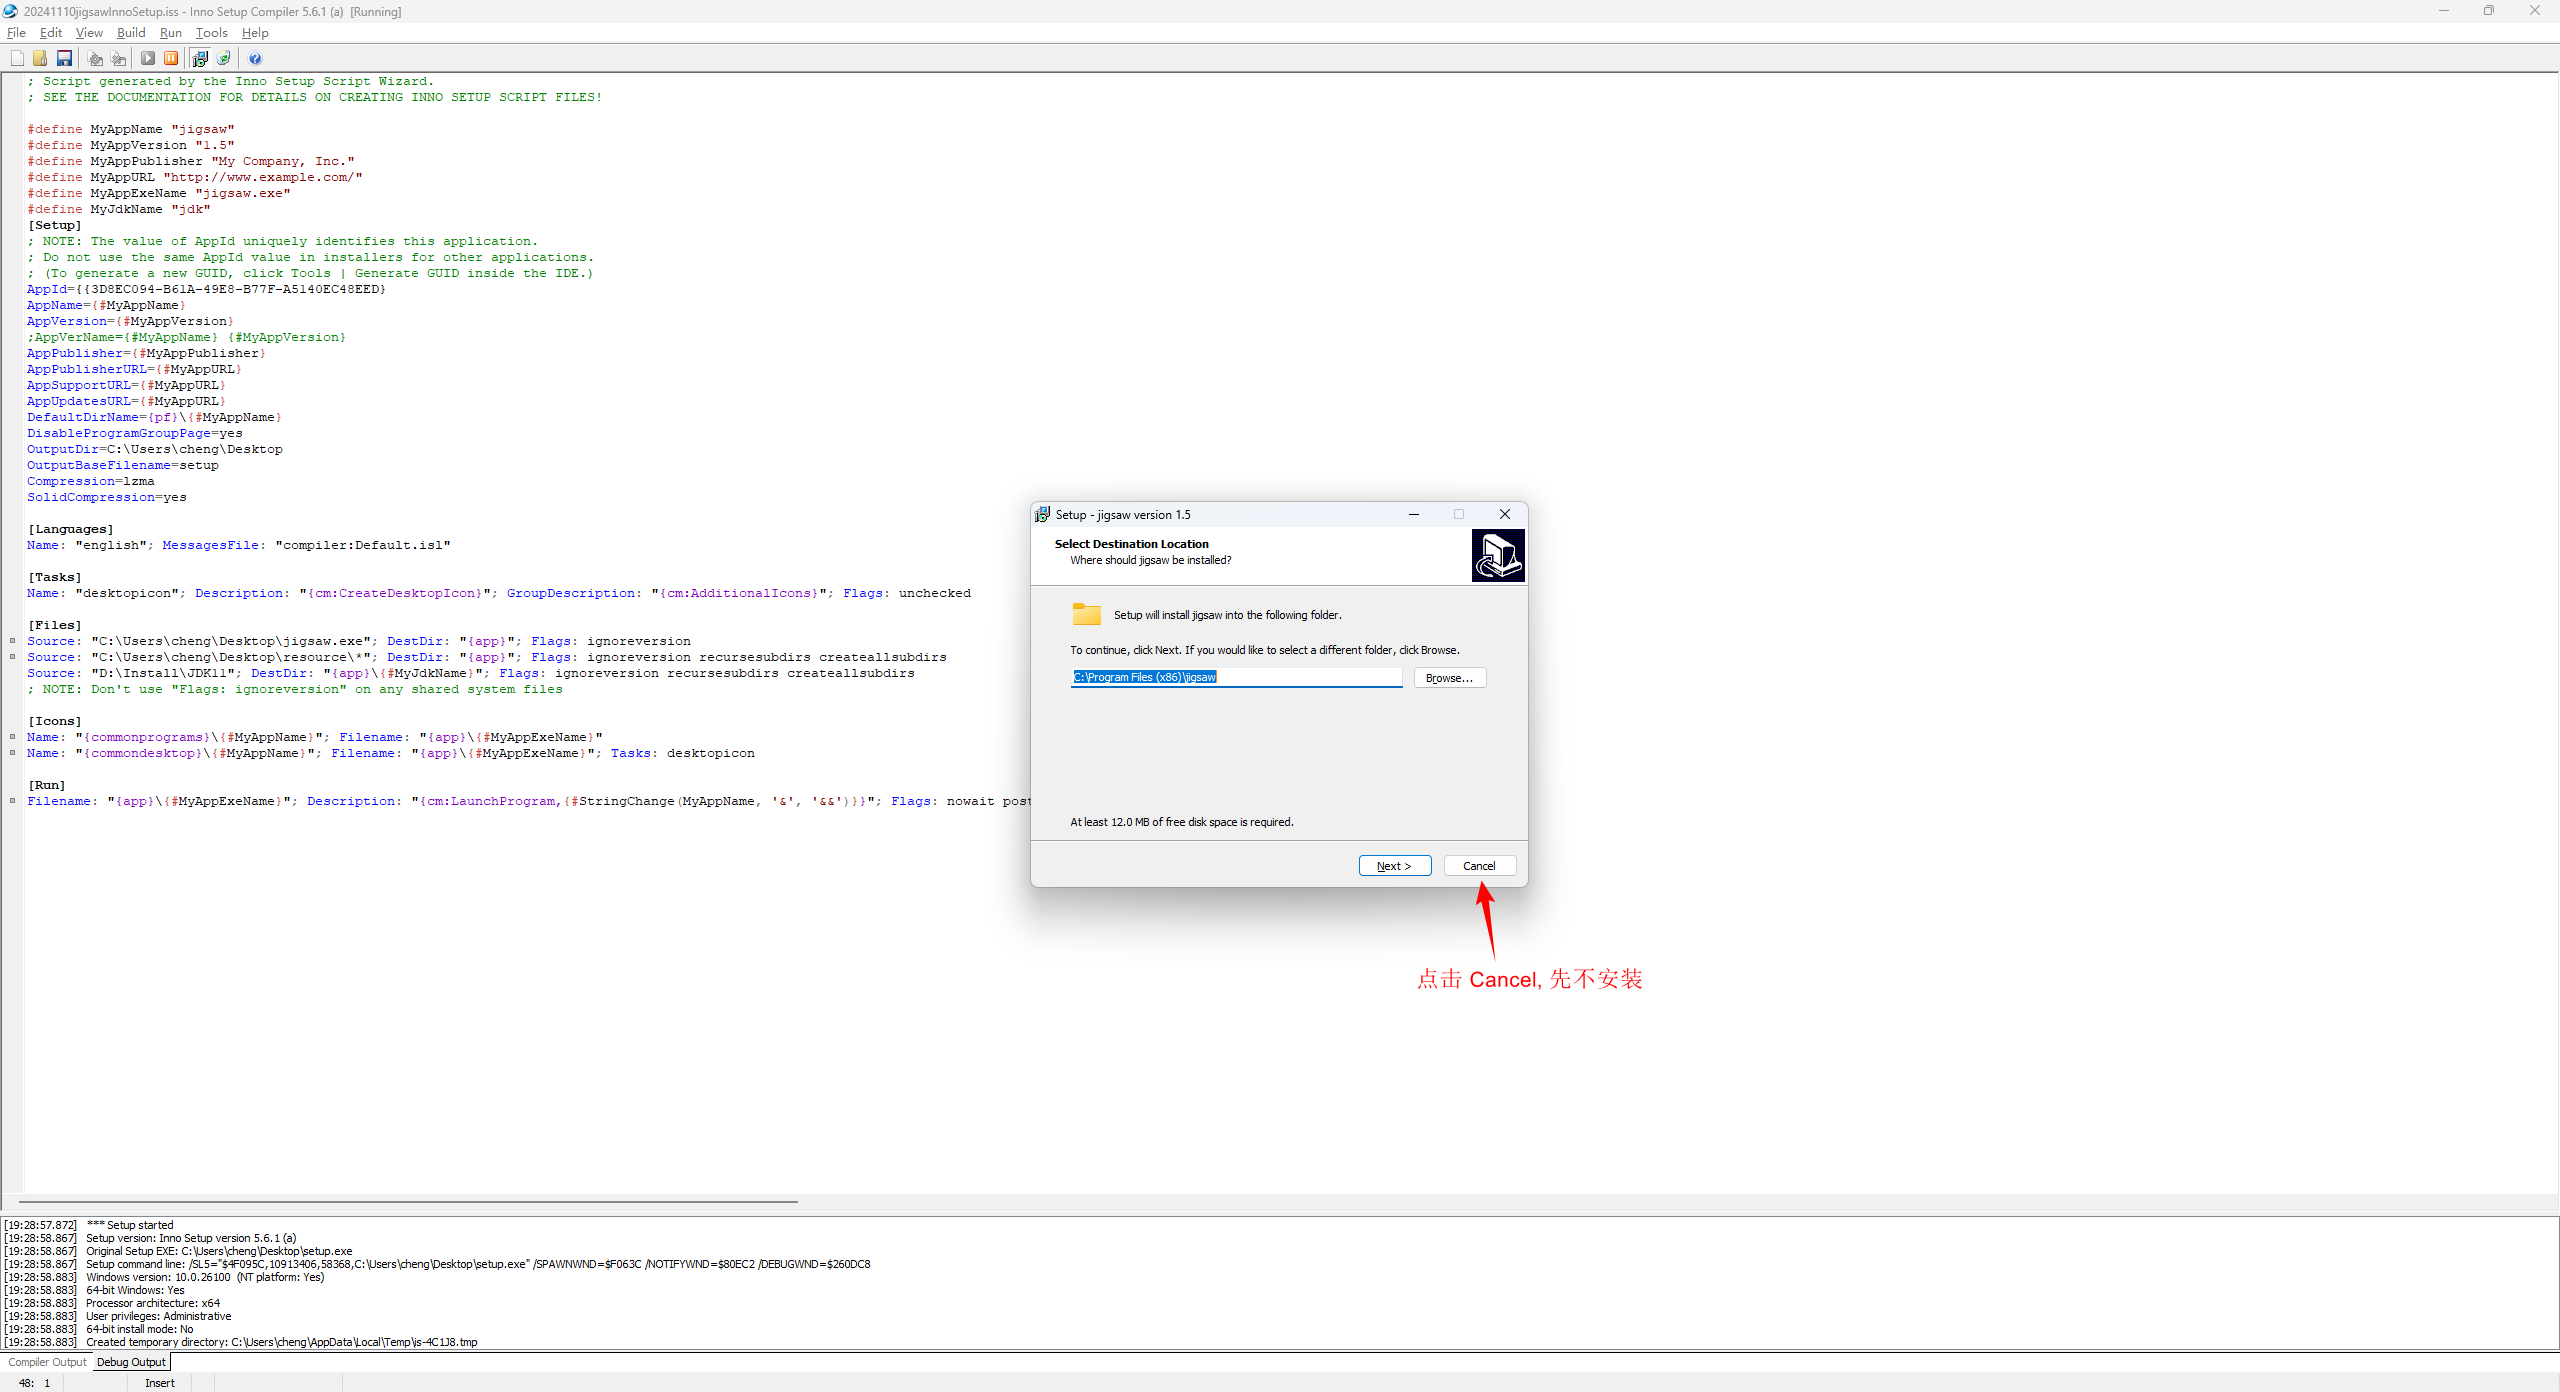Switch to the Compiler Output tab
The height and width of the screenshot is (1392, 2560).
pos(47,1362)
